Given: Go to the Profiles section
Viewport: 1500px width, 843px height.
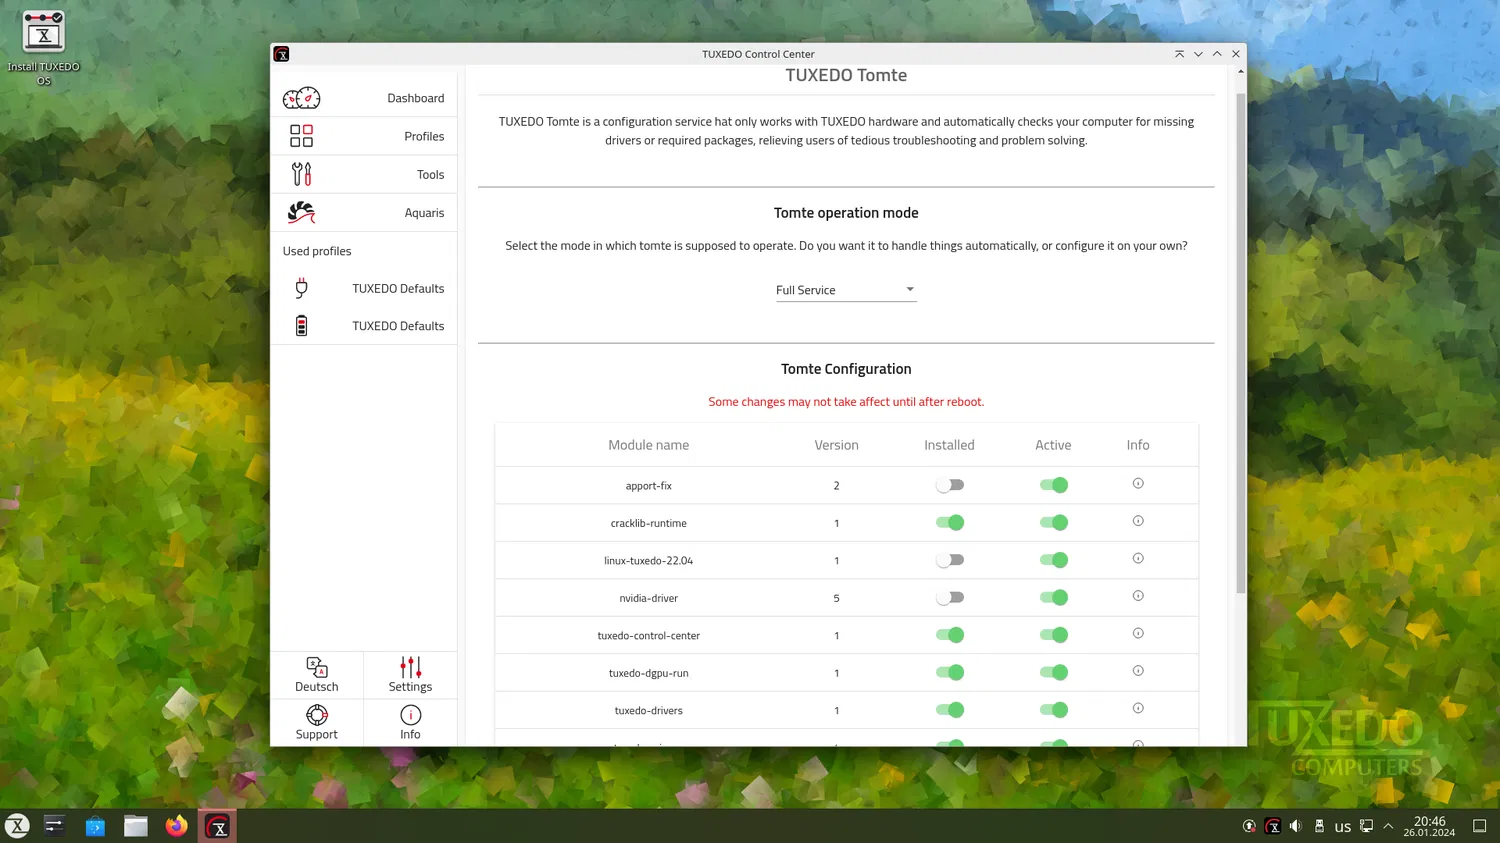Looking at the screenshot, I should [x=364, y=136].
